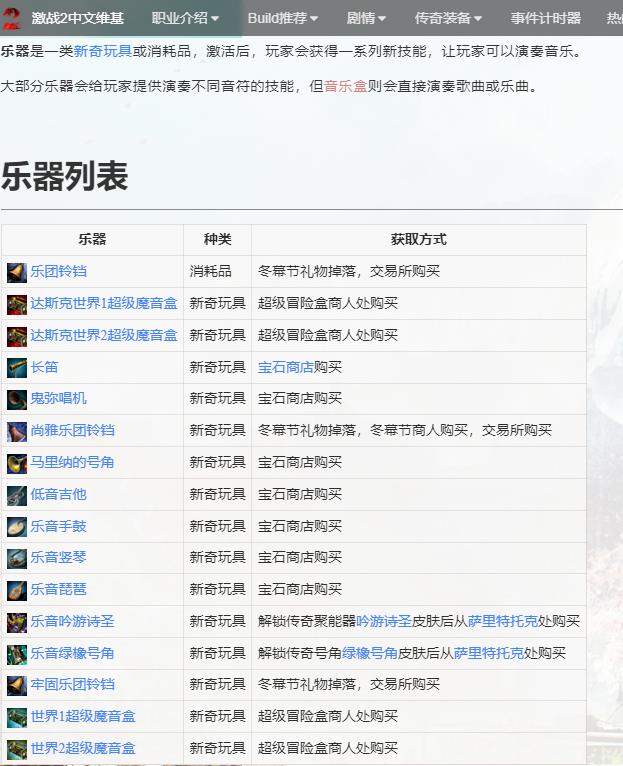Open the 乐音竖琴 page link
This screenshot has height=766, width=623.
(x=58, y=557)
